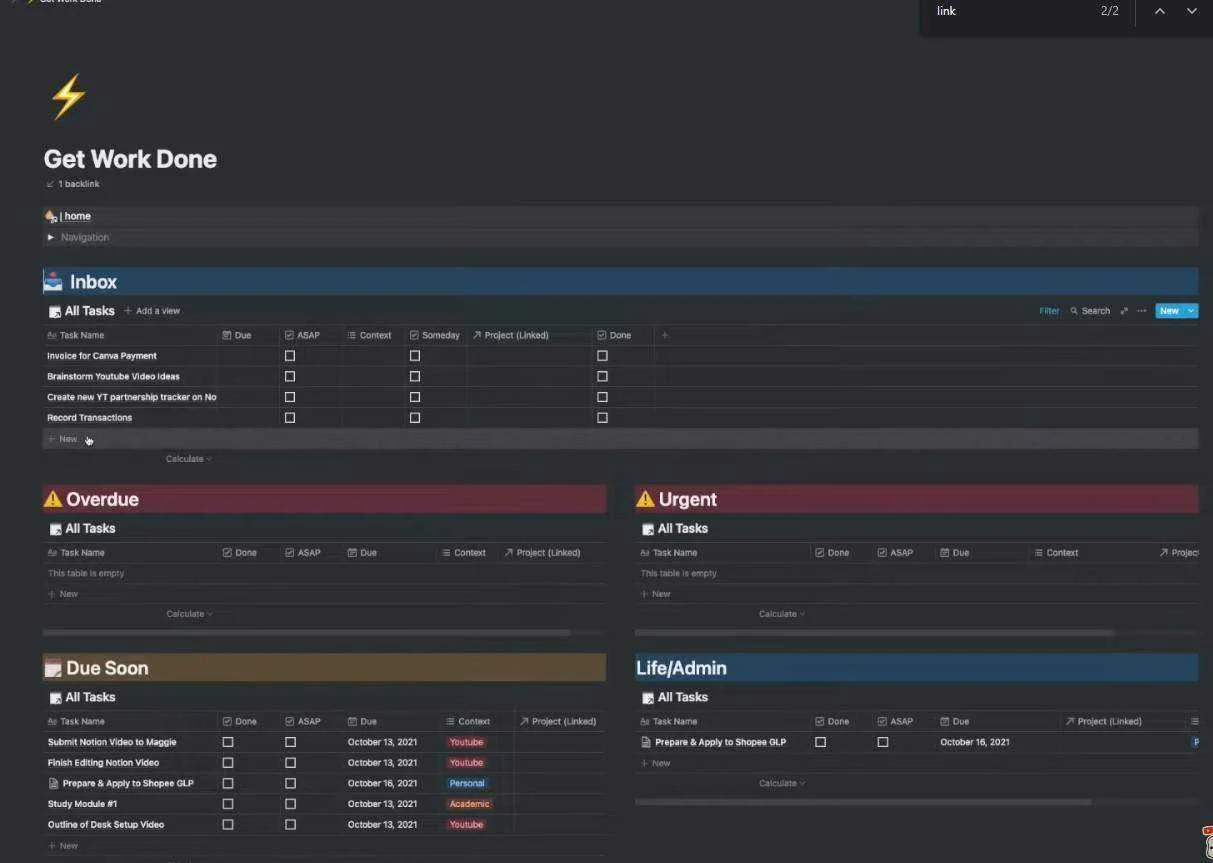Open dropdown arrow beside blue New button
This screenshot has height=863, width=1213.
(x=1191, y=311)
